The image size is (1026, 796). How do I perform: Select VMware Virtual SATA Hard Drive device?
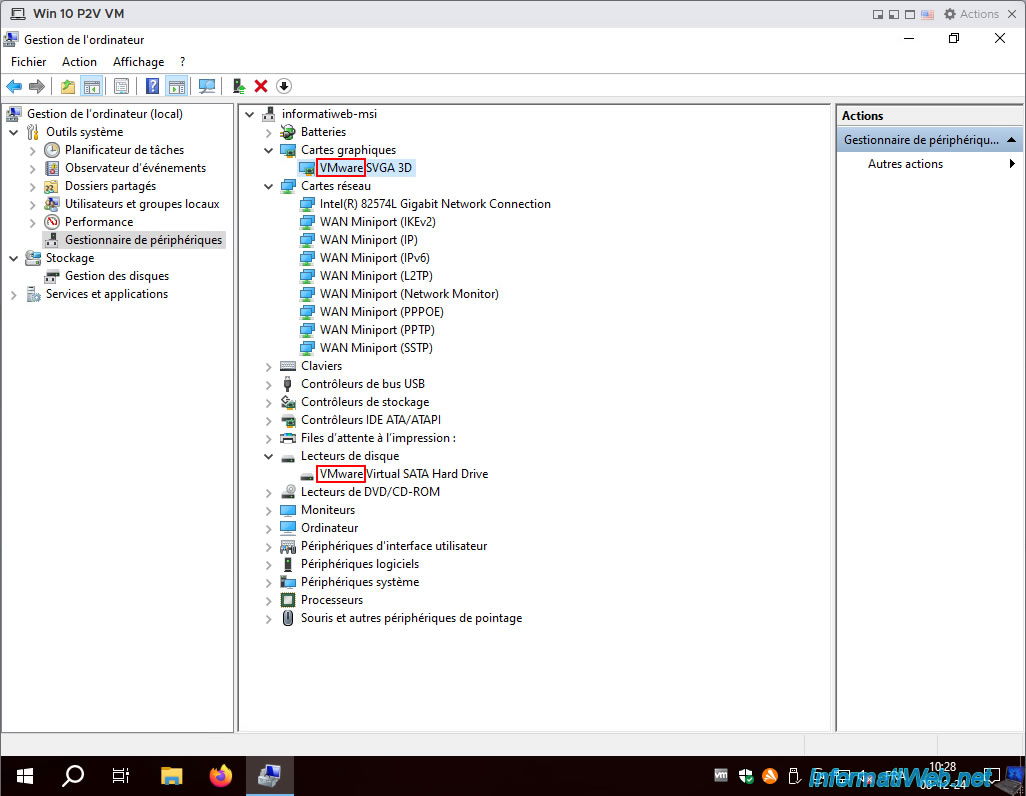point(404,474)
